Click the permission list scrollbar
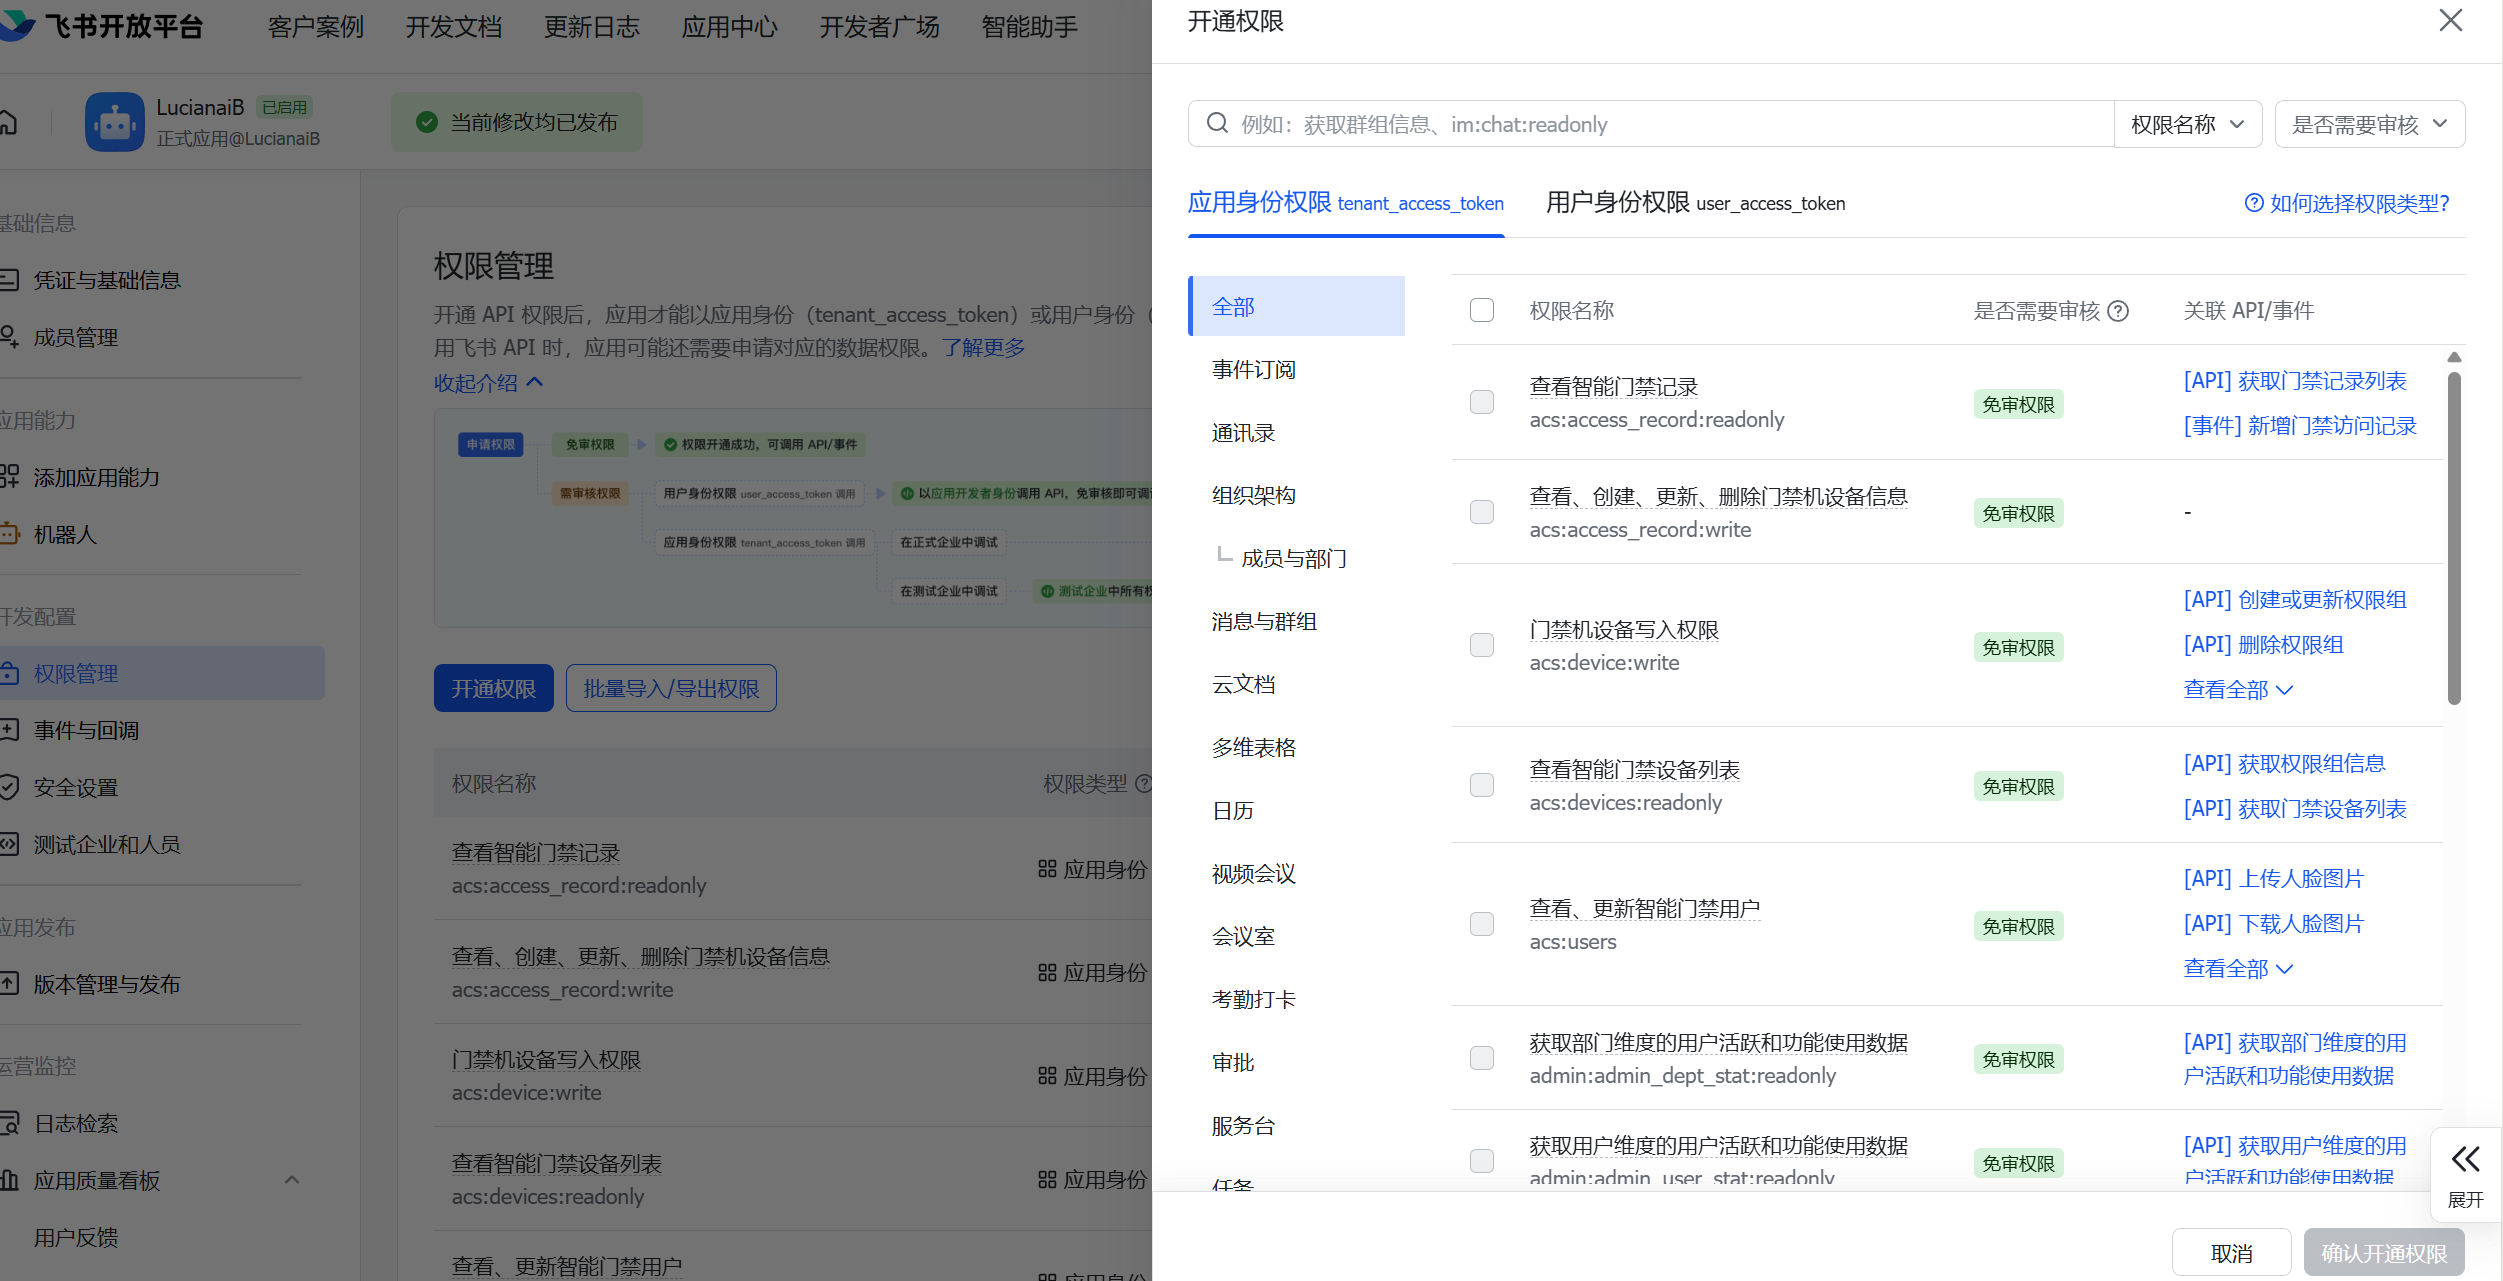Screen dimensions: 2503x1281 [2453, 538]
